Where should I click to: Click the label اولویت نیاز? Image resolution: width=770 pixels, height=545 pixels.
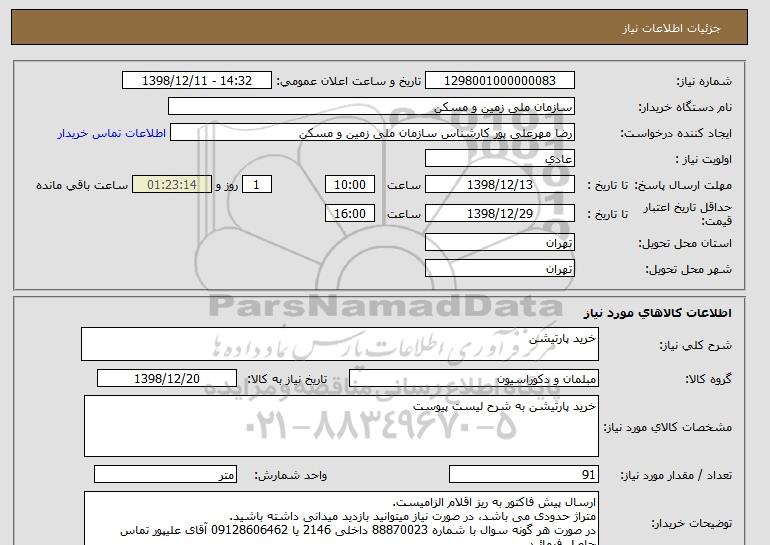(x=703, y=159)
